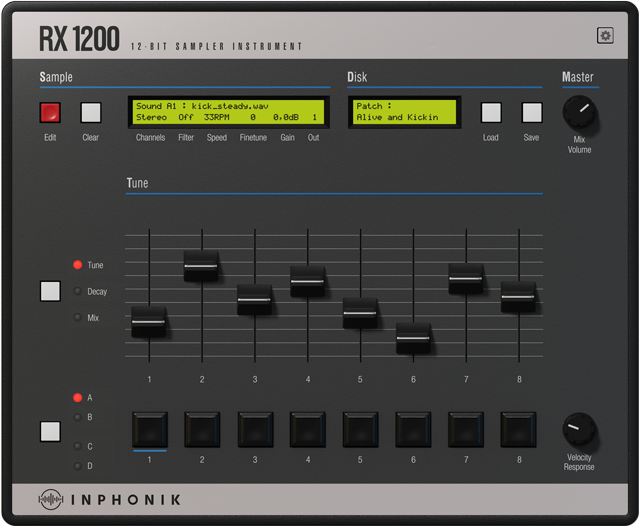Click the fader 1 handle
This screenshot has height=526, width=640.
coord(149,322)
